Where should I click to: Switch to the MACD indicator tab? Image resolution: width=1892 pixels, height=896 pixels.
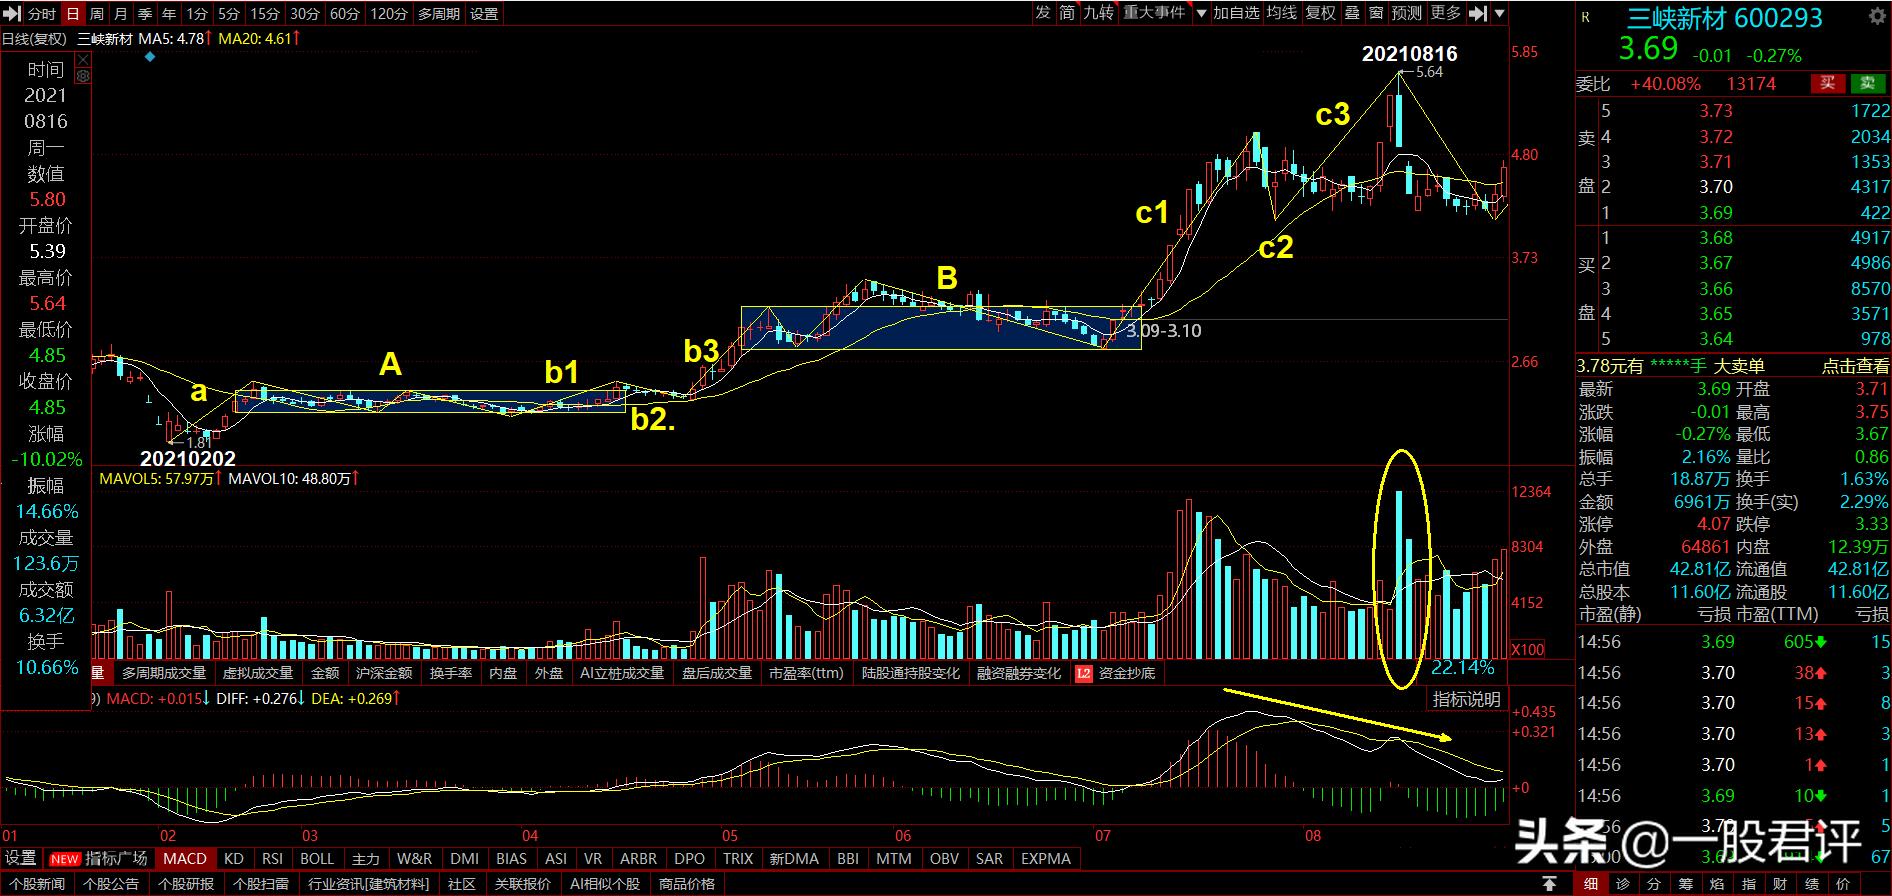pos(185,858)
